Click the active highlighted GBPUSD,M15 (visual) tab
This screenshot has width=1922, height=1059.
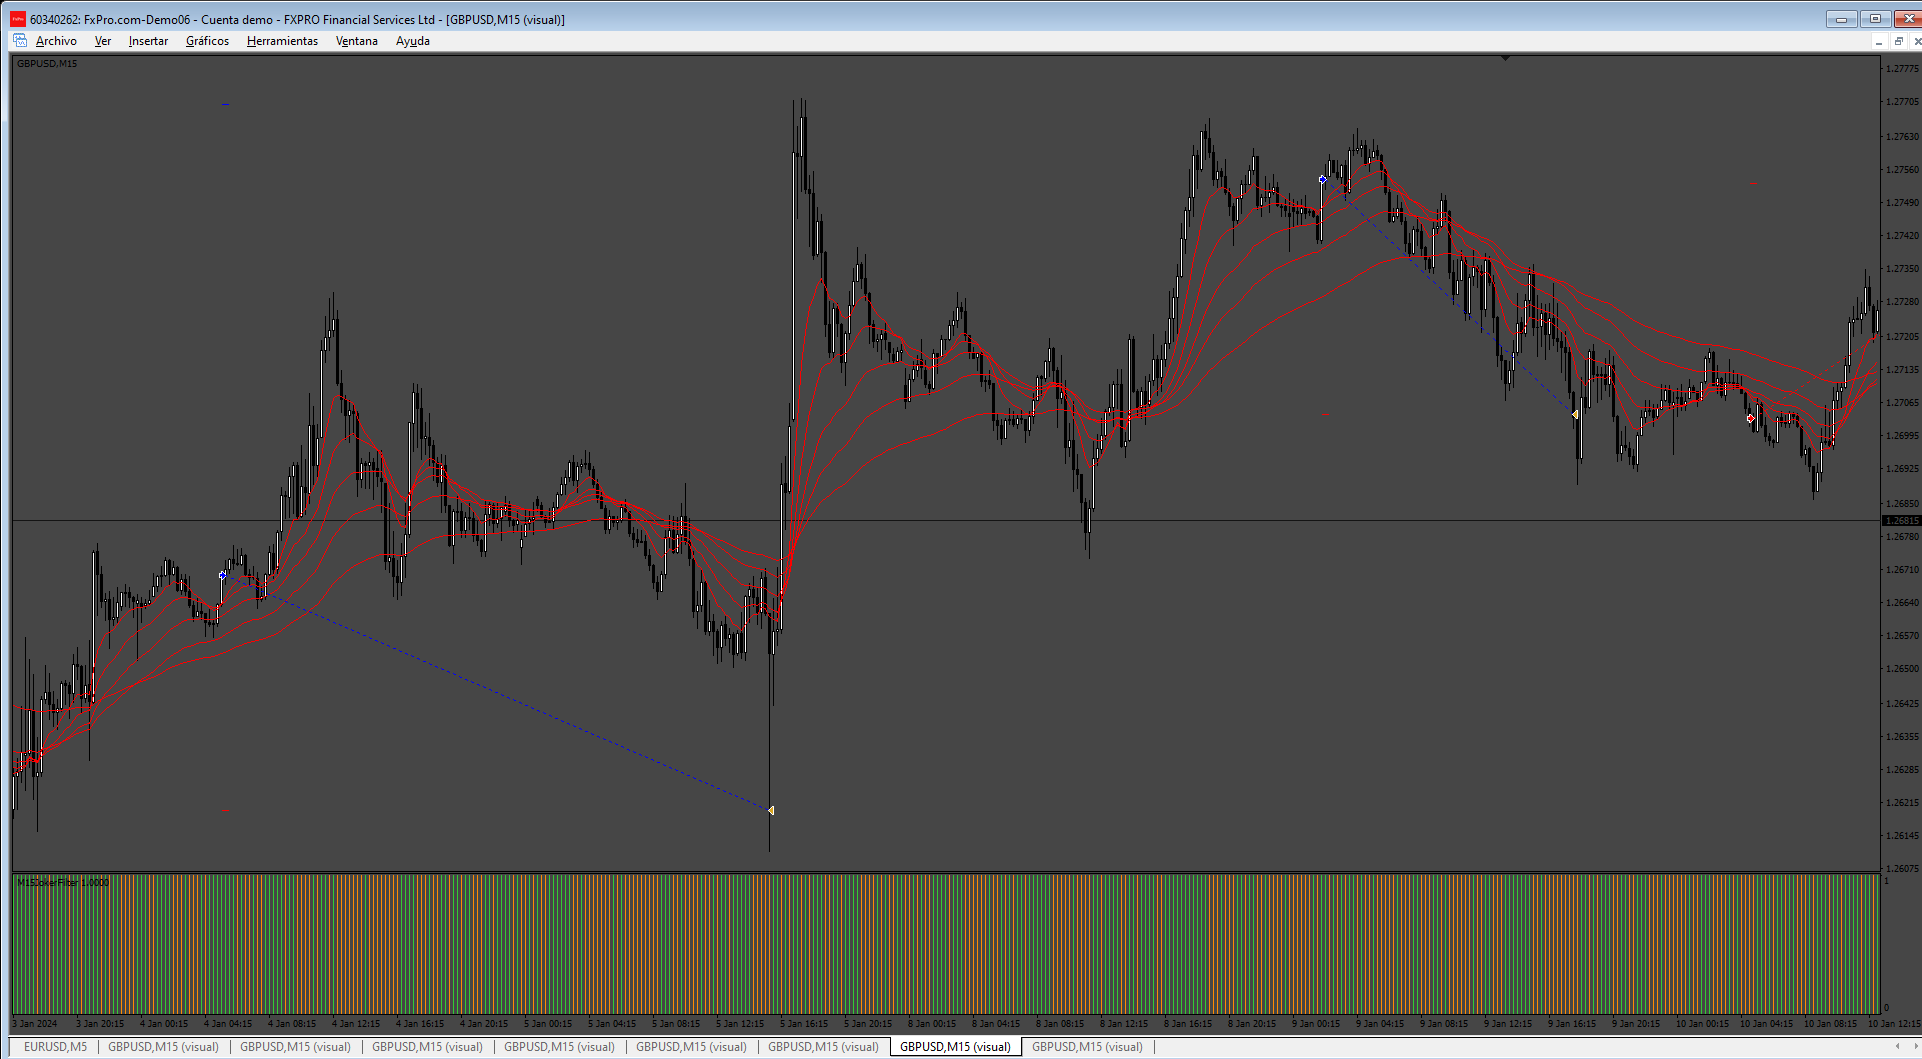click(955, 1047)
